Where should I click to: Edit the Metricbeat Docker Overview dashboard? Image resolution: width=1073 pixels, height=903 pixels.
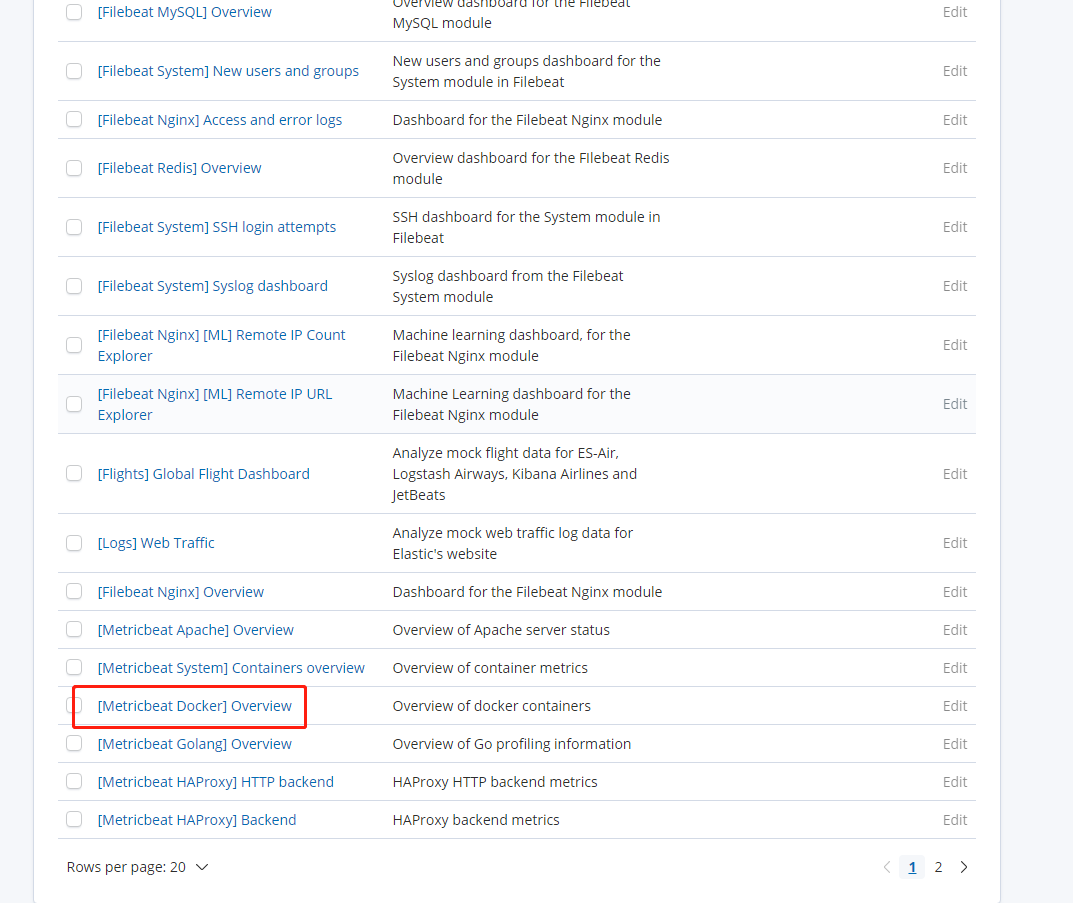pos(955,706)
